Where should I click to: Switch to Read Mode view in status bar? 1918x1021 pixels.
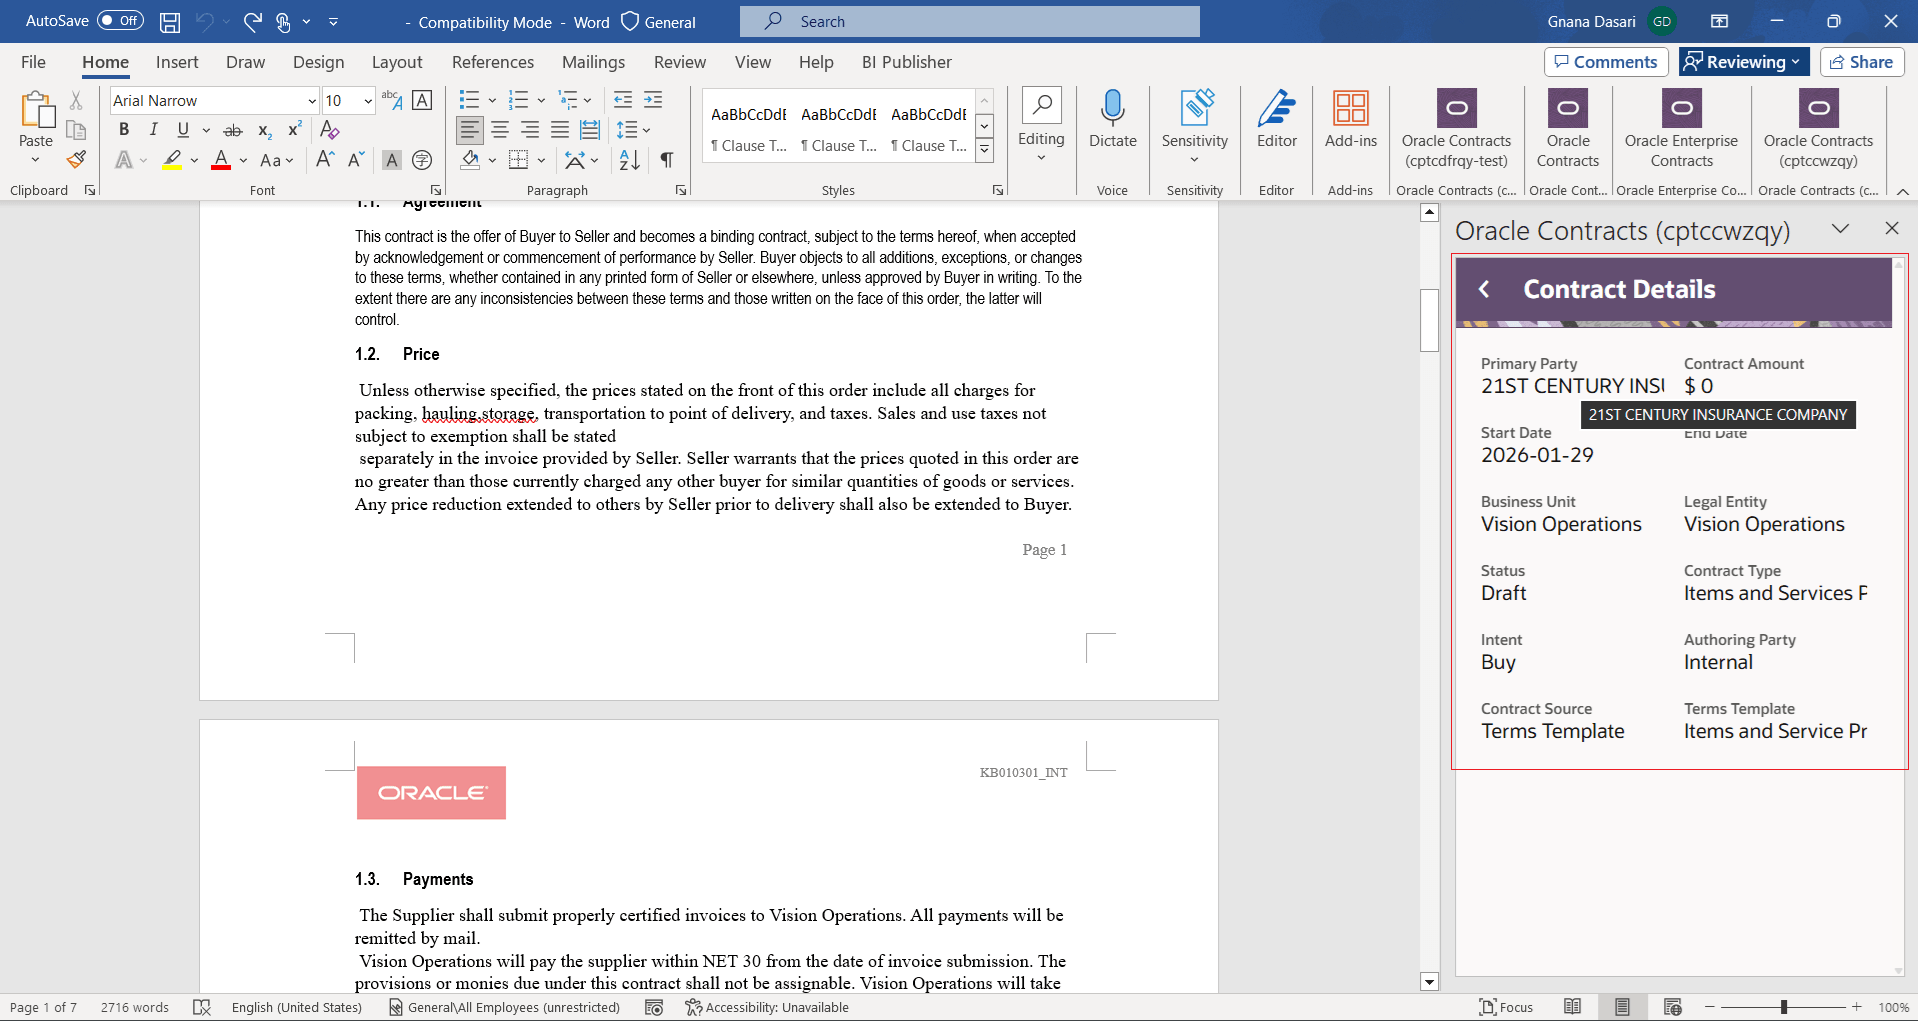(1573, 1007)
